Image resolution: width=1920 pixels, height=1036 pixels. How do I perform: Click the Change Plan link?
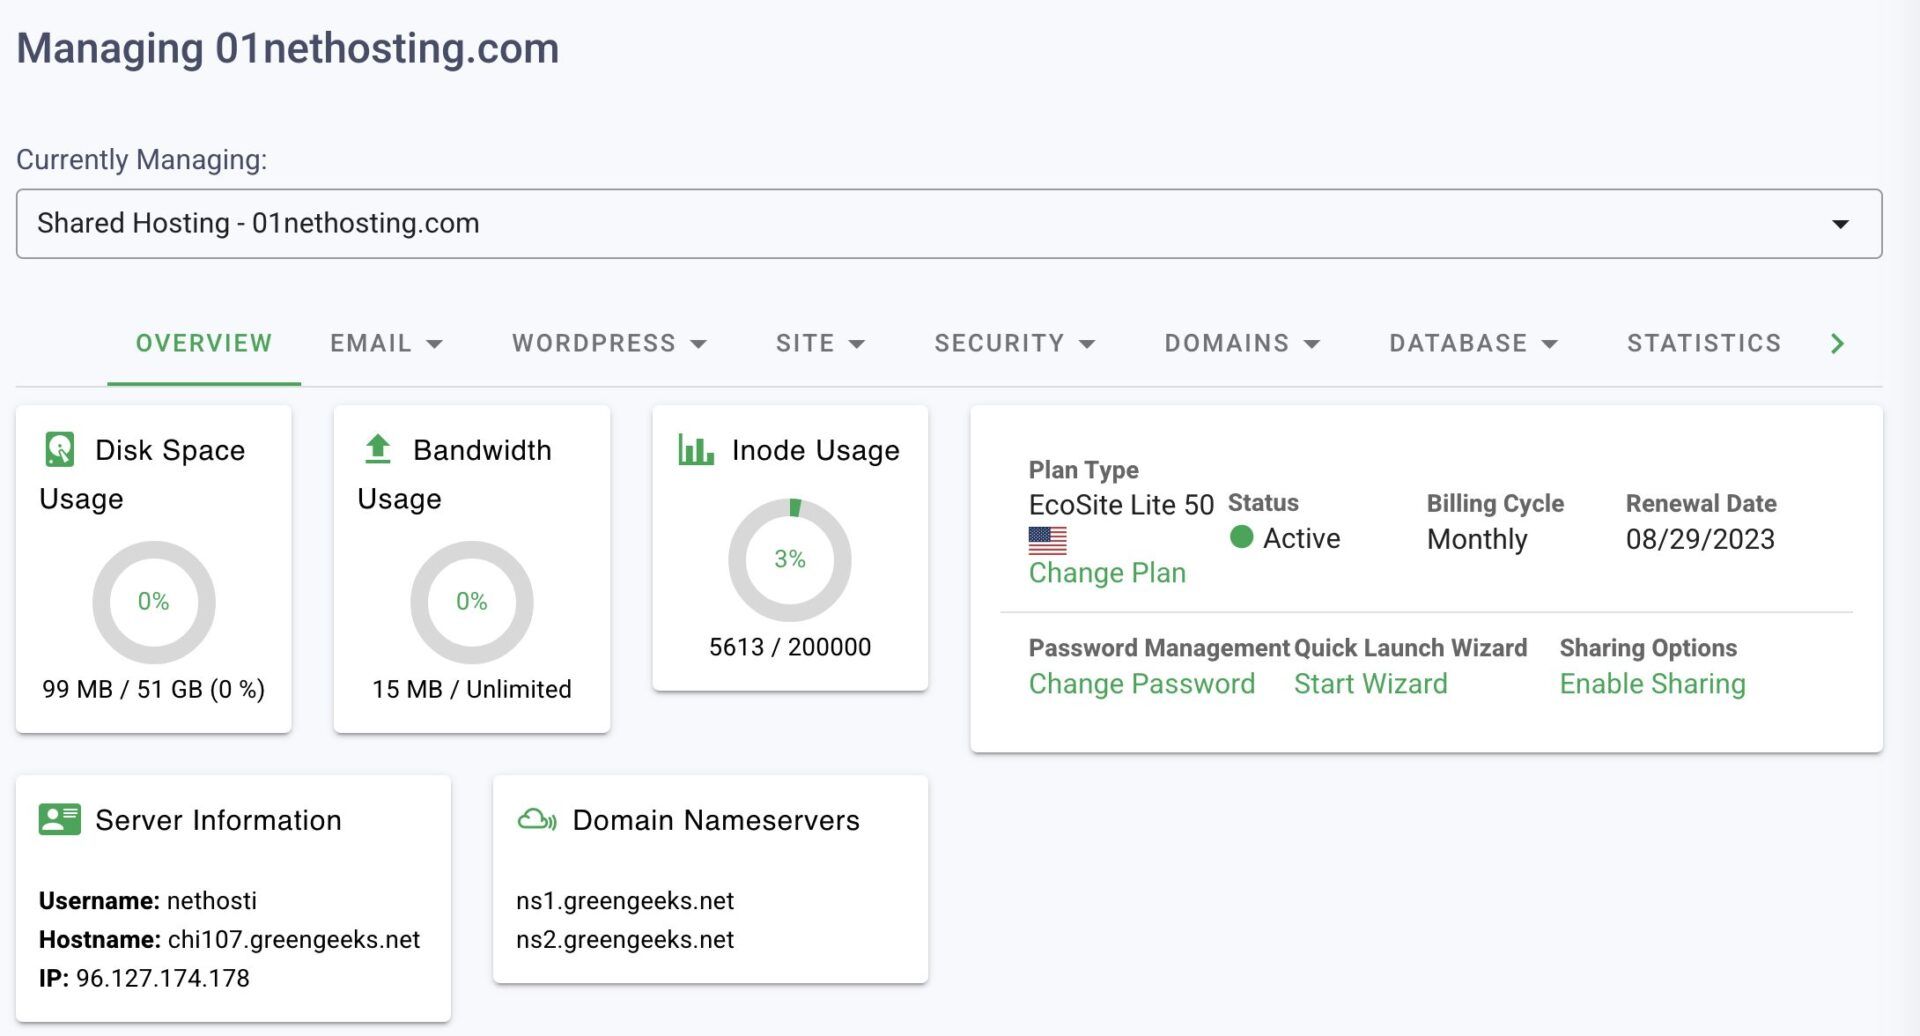pos(1107,573)
